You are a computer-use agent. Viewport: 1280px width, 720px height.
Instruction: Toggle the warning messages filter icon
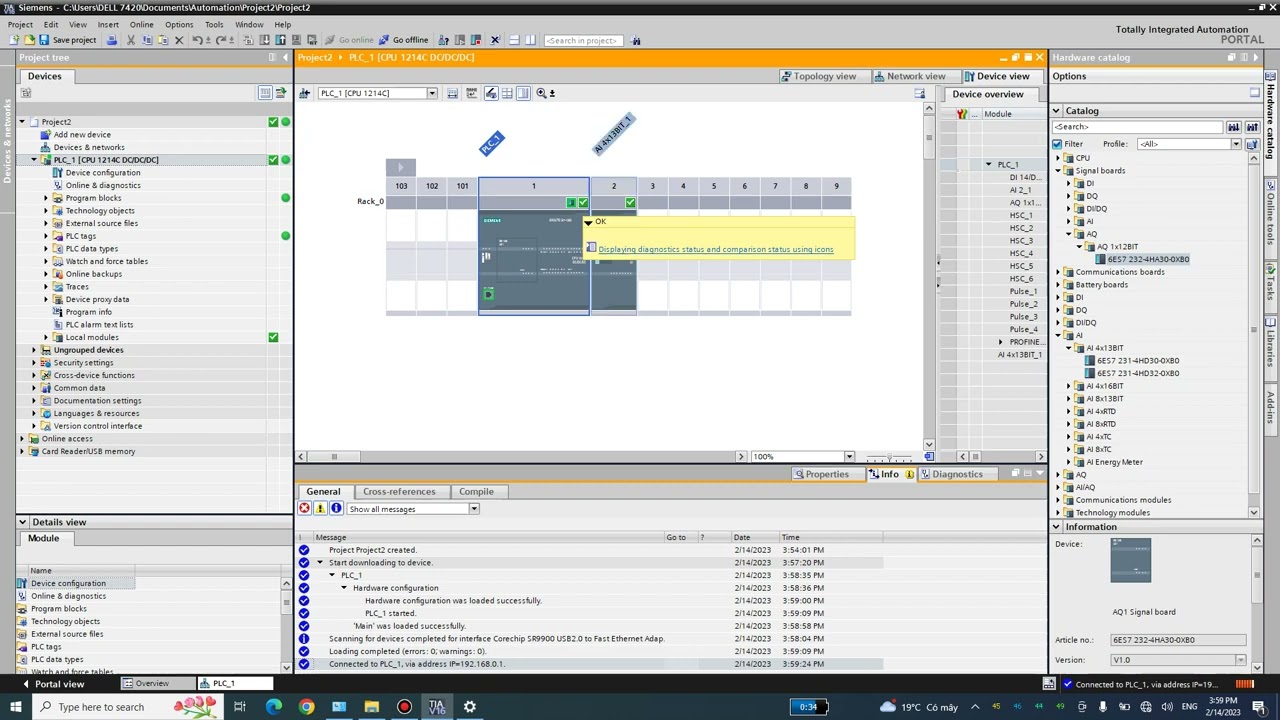[x=320, y=509]
